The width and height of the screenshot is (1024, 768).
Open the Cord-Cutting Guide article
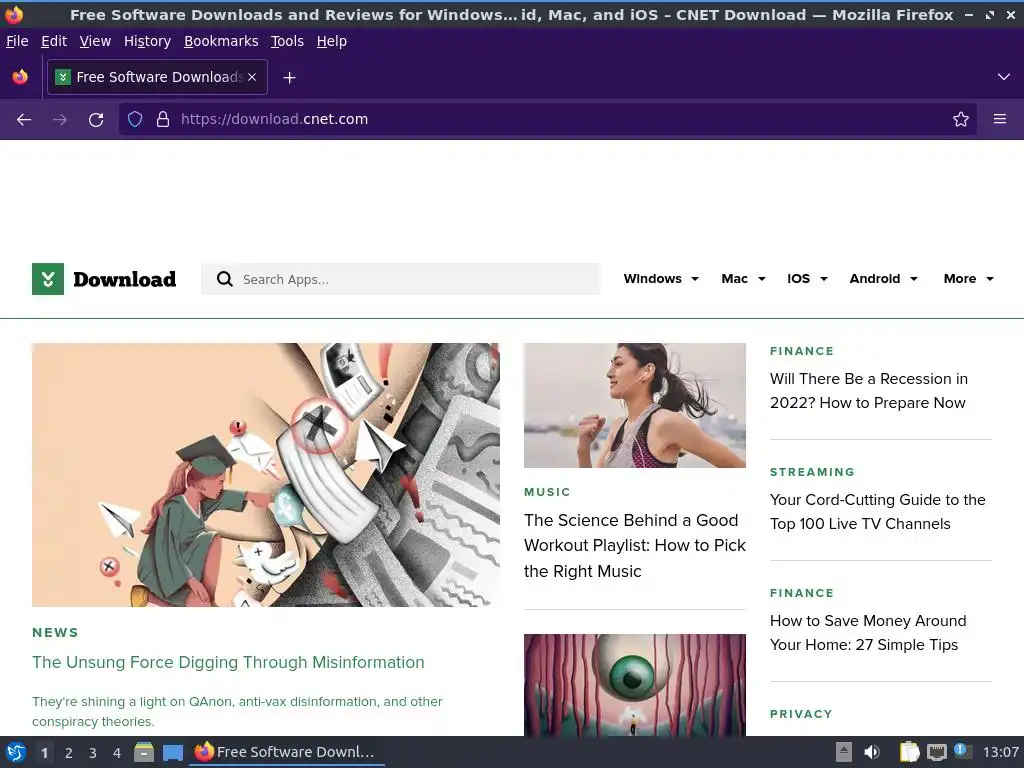click(878, 511)
